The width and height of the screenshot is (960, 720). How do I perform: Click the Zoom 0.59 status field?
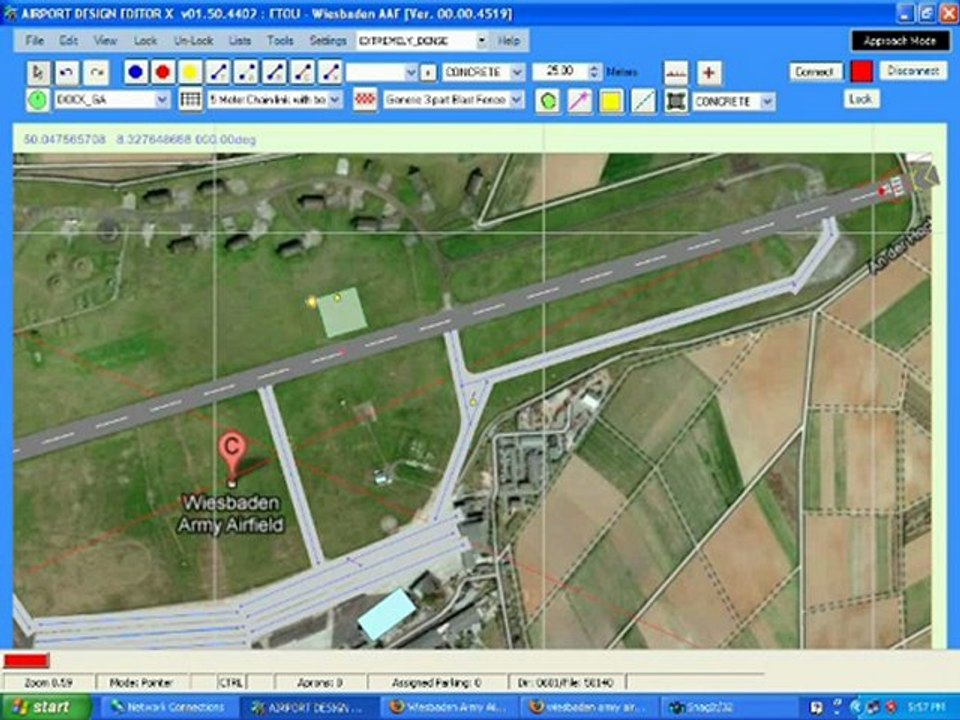click(x=49, y=682)
